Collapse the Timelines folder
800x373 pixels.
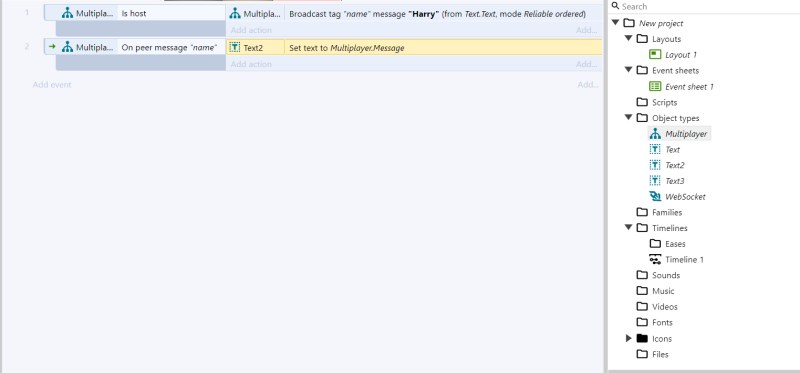coord(629,228)
